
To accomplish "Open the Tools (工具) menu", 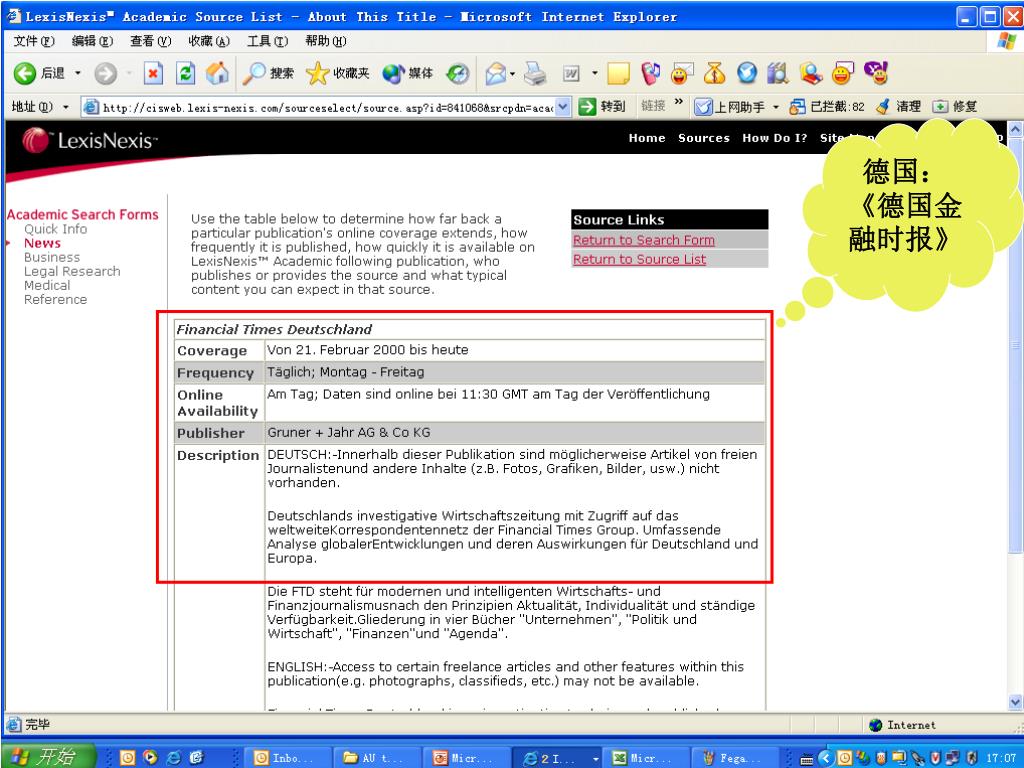I will (x=267, y=41).
